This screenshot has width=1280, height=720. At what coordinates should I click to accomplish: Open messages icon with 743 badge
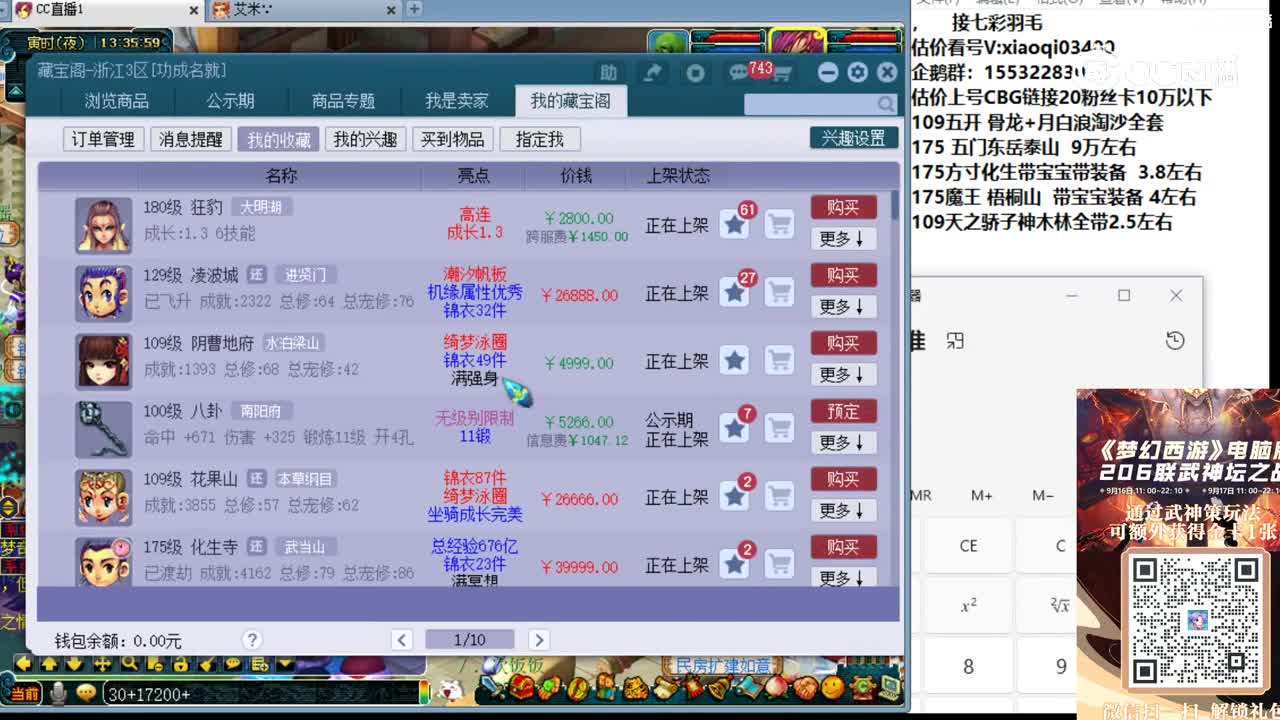[x=741, y=73]
